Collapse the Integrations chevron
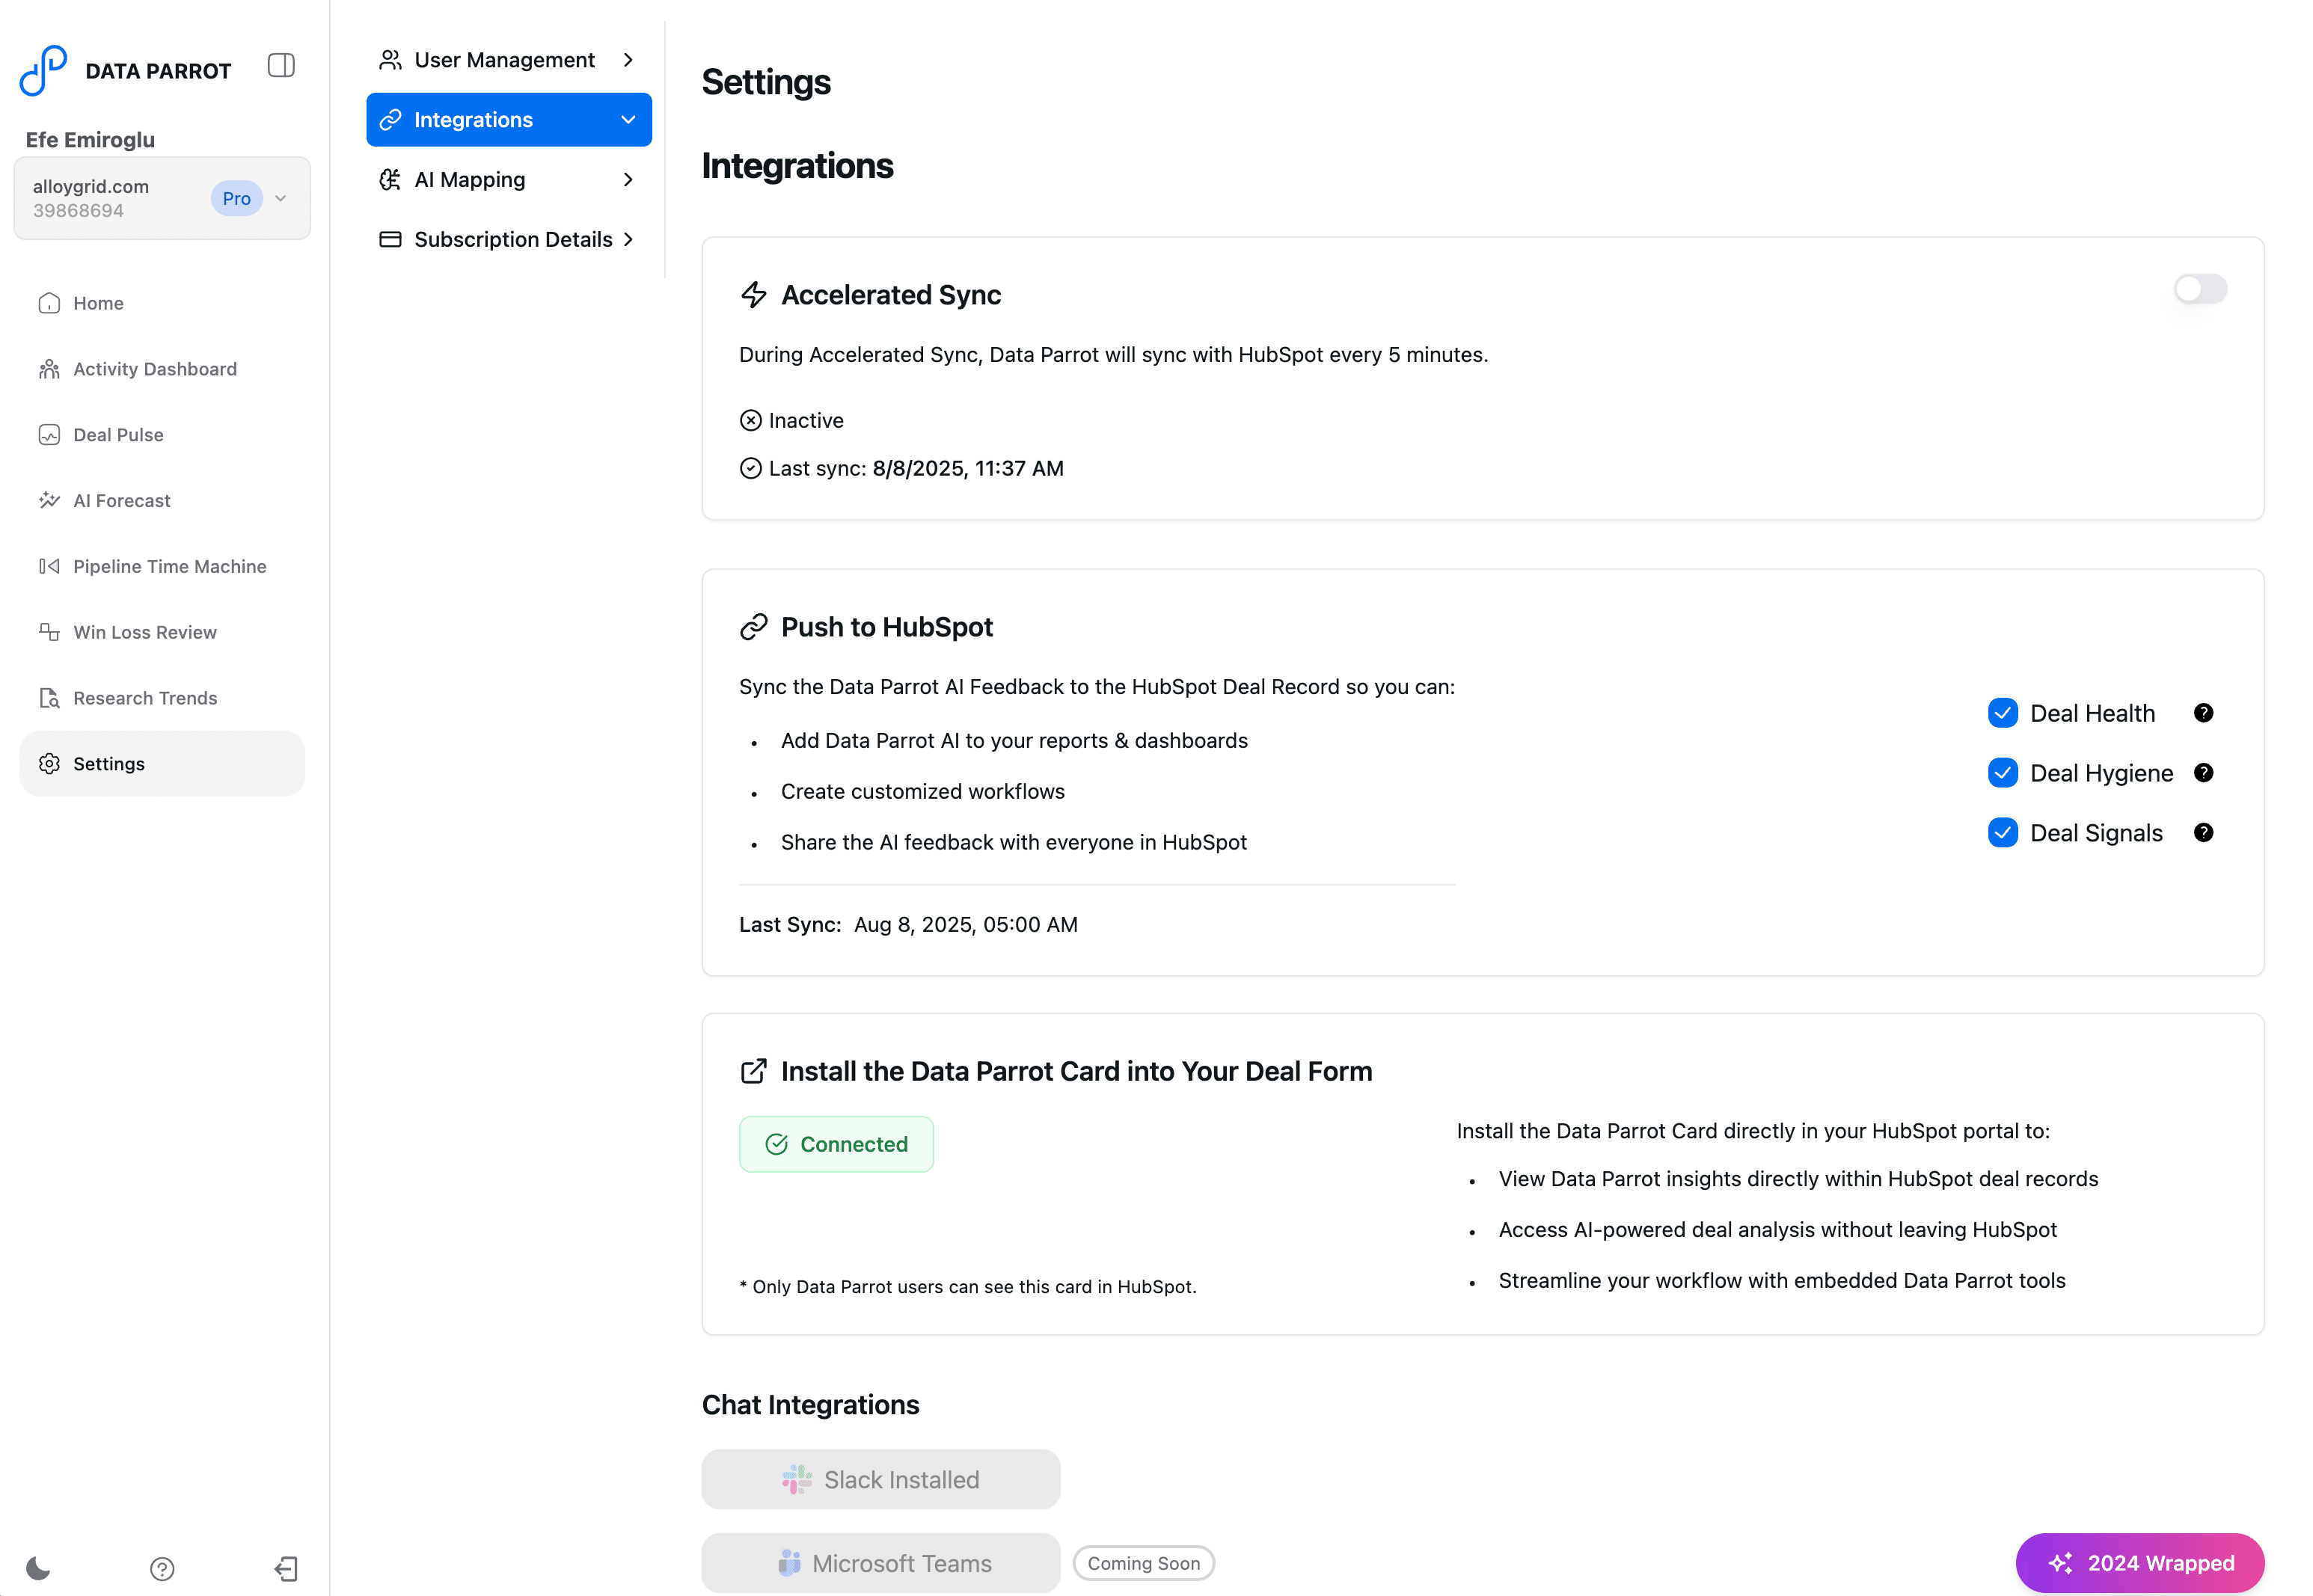 [628, 120]
